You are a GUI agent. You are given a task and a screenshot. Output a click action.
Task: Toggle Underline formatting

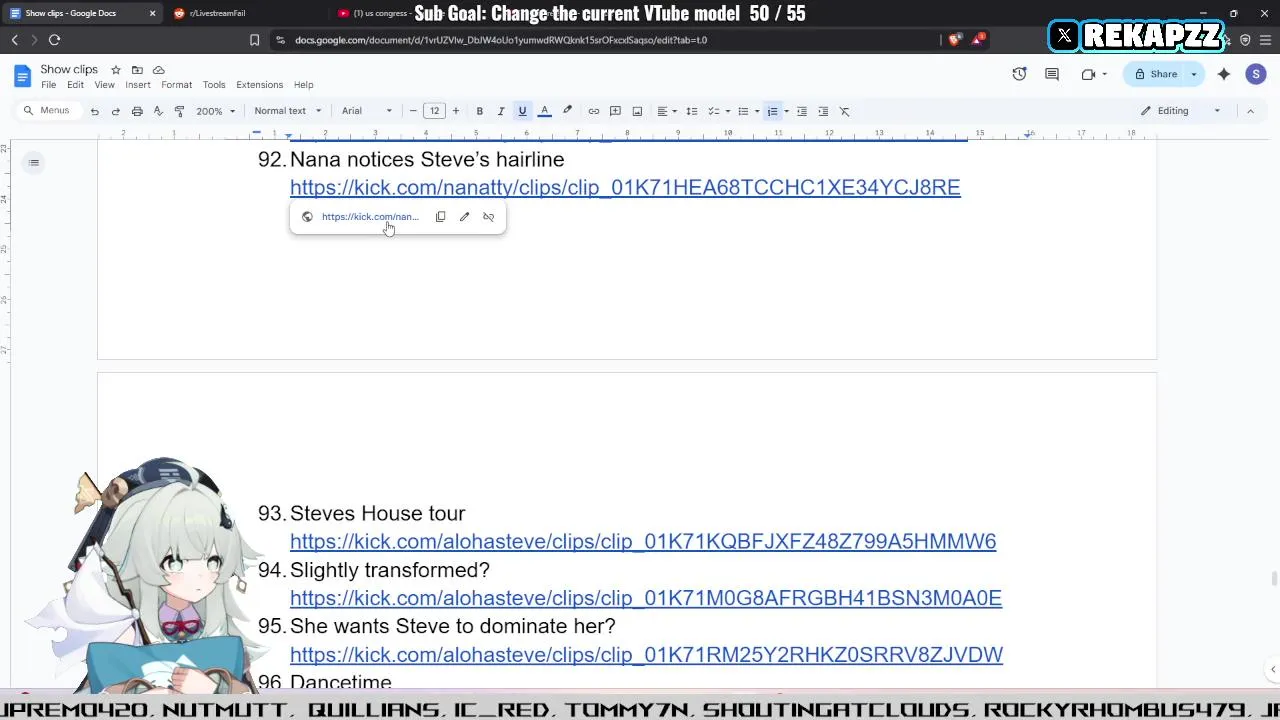522,111
